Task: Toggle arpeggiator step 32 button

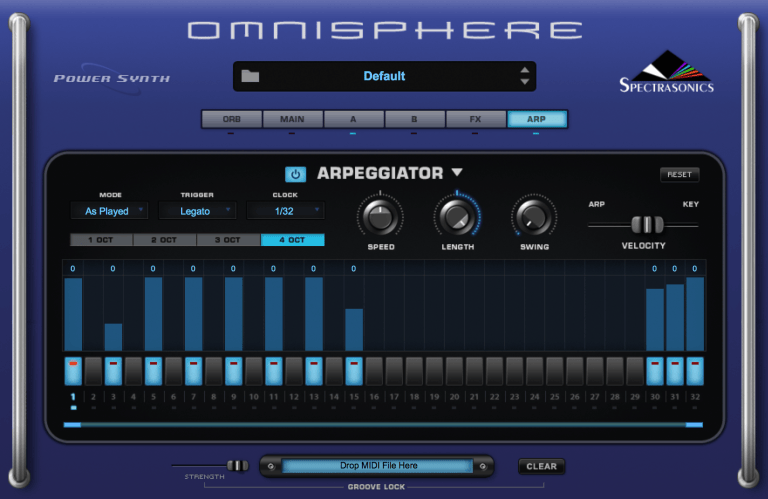Action: tap(695, 371)
